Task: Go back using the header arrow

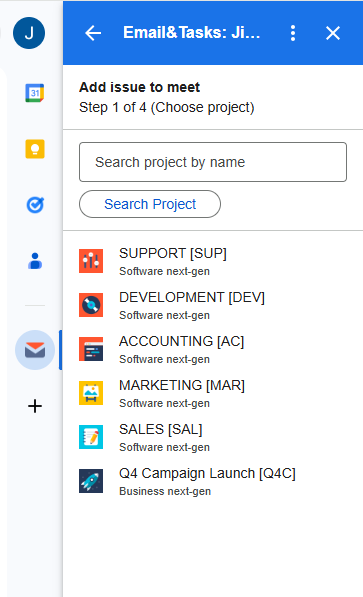Action: coord(93,33)
